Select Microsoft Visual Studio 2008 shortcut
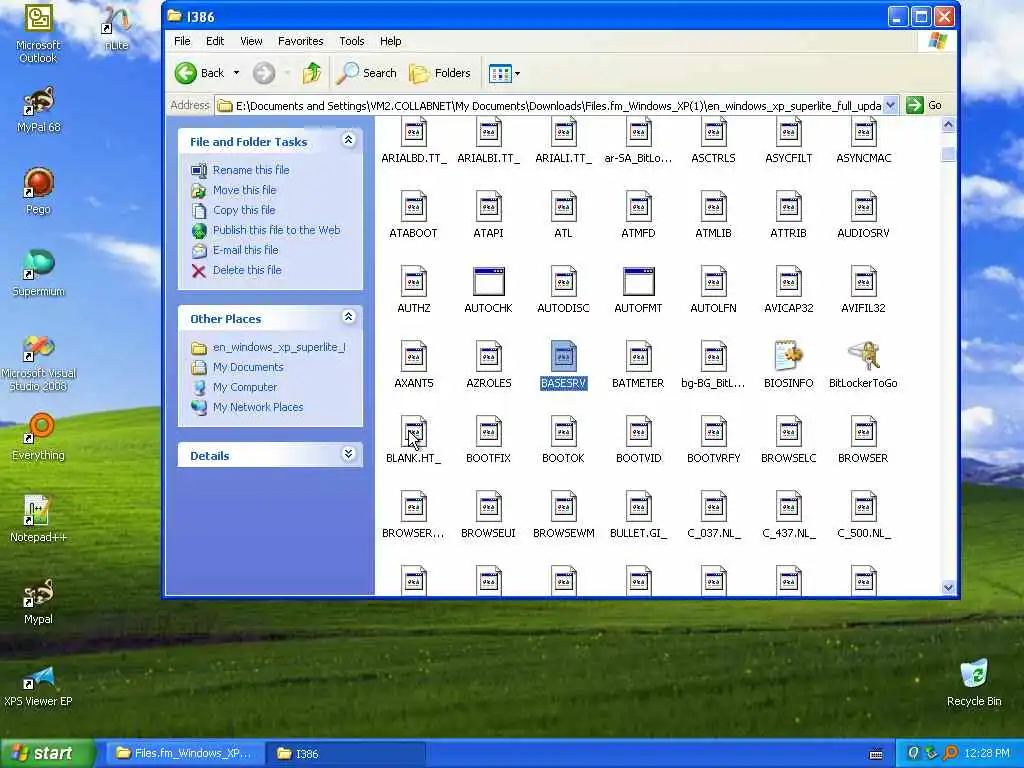1024x768 pixels. 38,362
